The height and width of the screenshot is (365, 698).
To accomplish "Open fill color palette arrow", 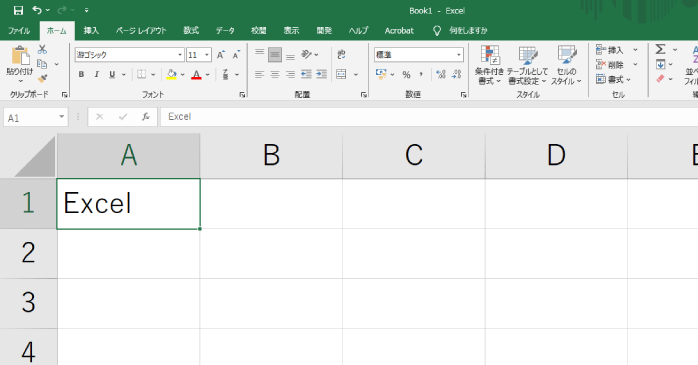I will [x=183, y=75].
